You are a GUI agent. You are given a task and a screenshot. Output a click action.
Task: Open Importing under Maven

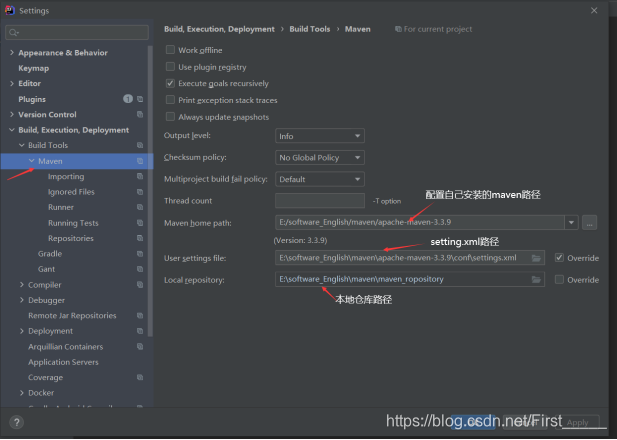66,177
